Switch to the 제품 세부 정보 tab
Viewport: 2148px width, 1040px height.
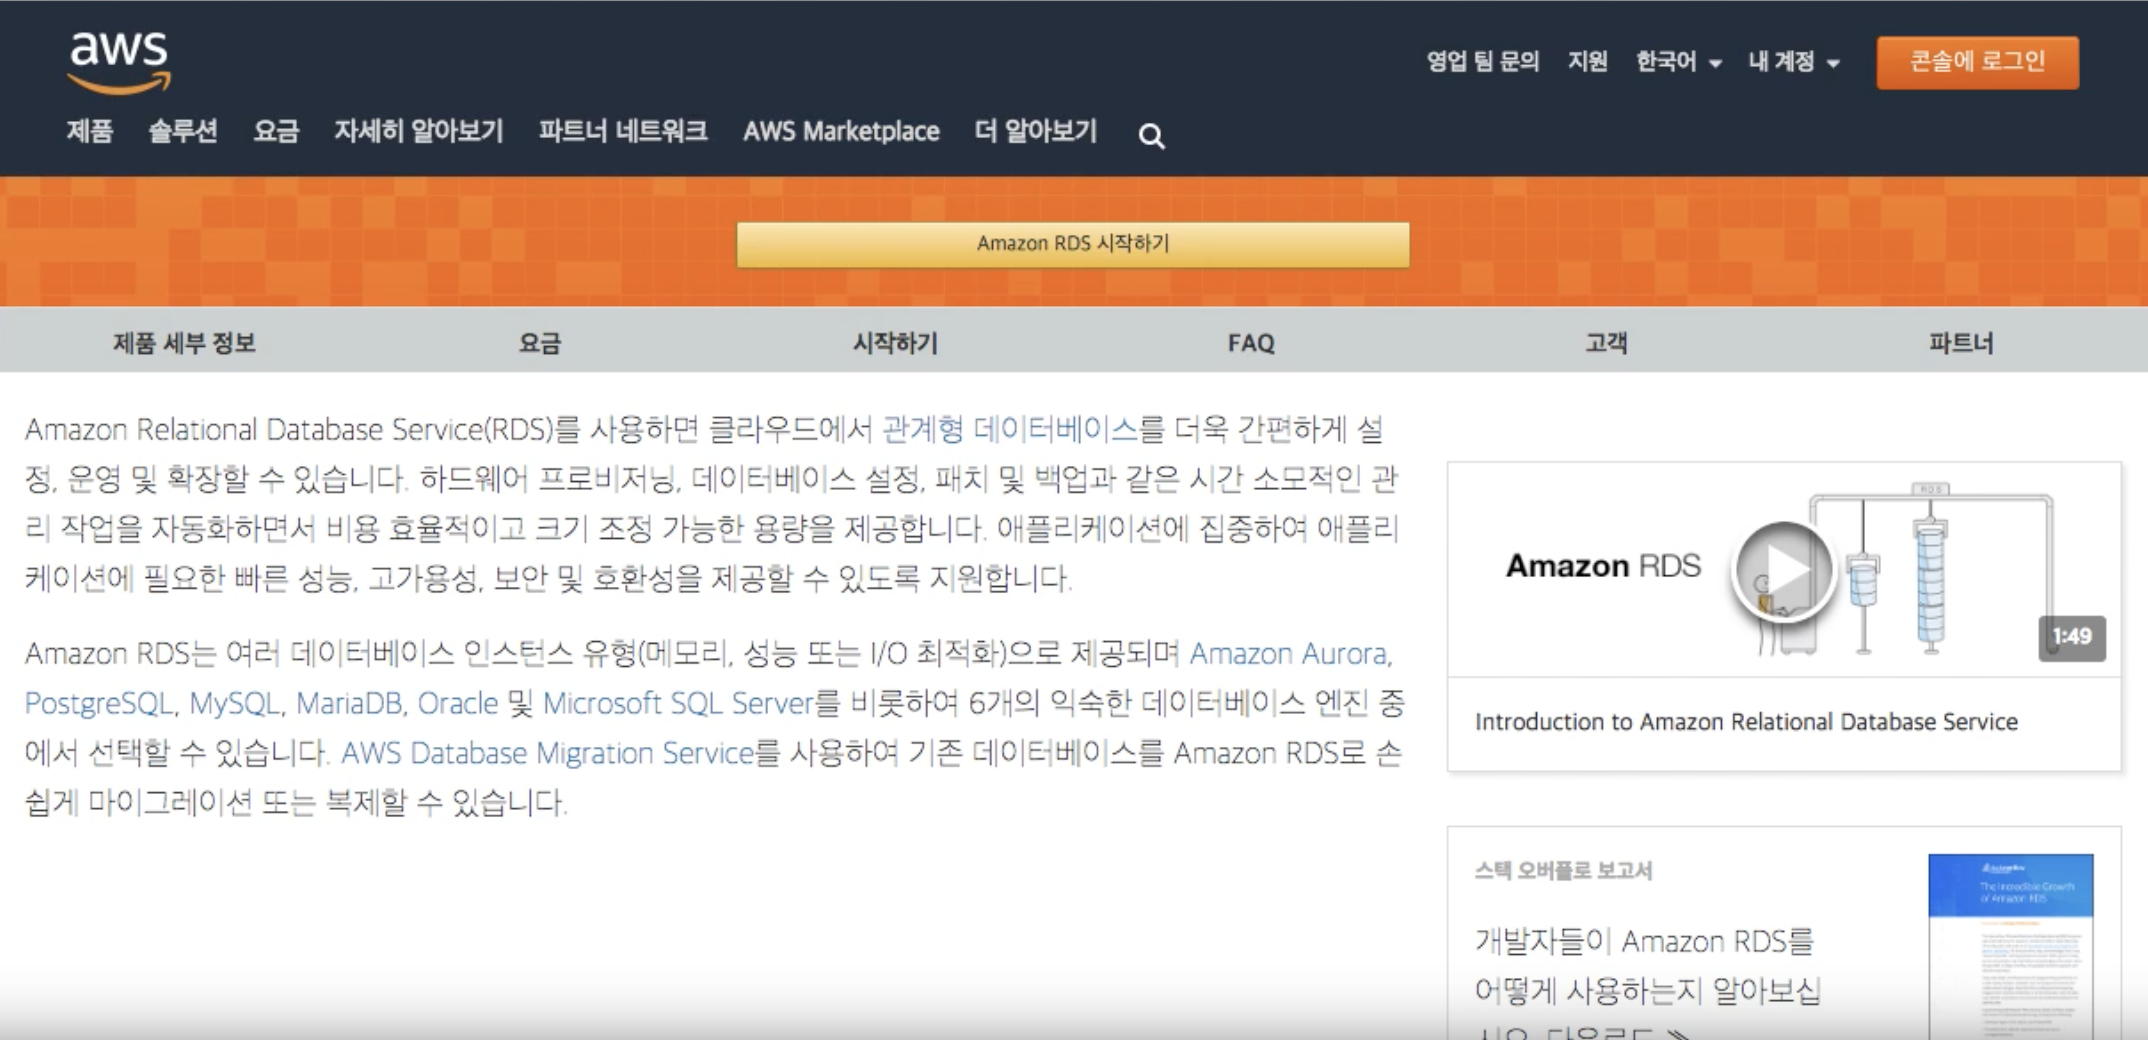184,343
